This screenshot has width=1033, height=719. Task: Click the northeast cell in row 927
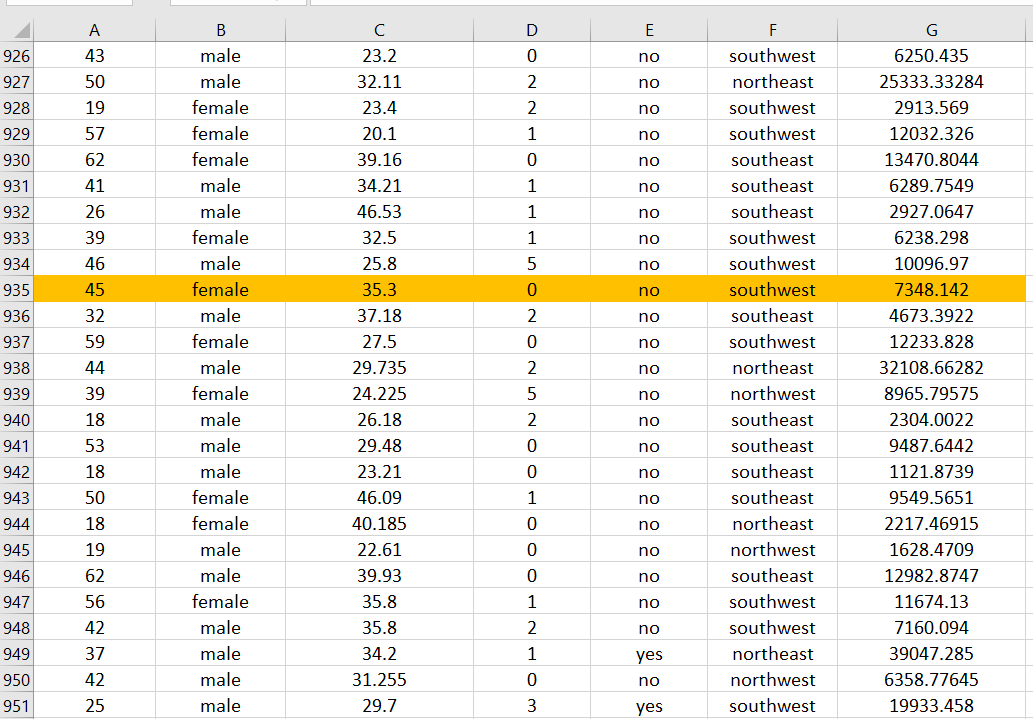click(772, 81)
